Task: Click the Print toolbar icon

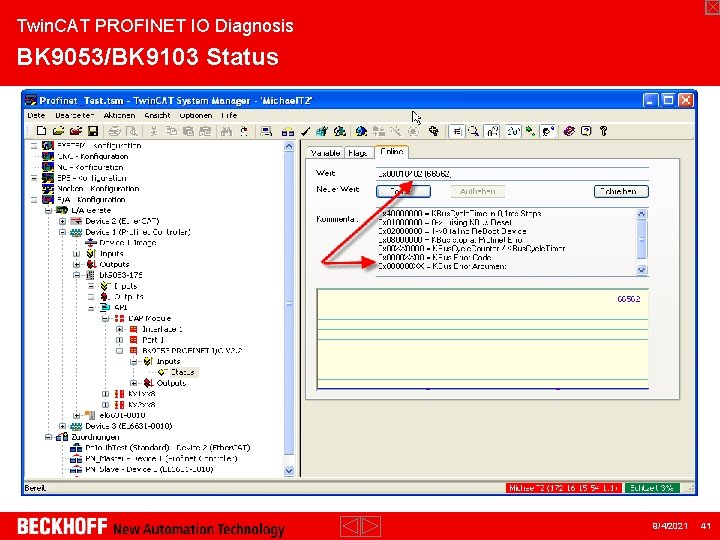Action: click(x=115, y=131)
